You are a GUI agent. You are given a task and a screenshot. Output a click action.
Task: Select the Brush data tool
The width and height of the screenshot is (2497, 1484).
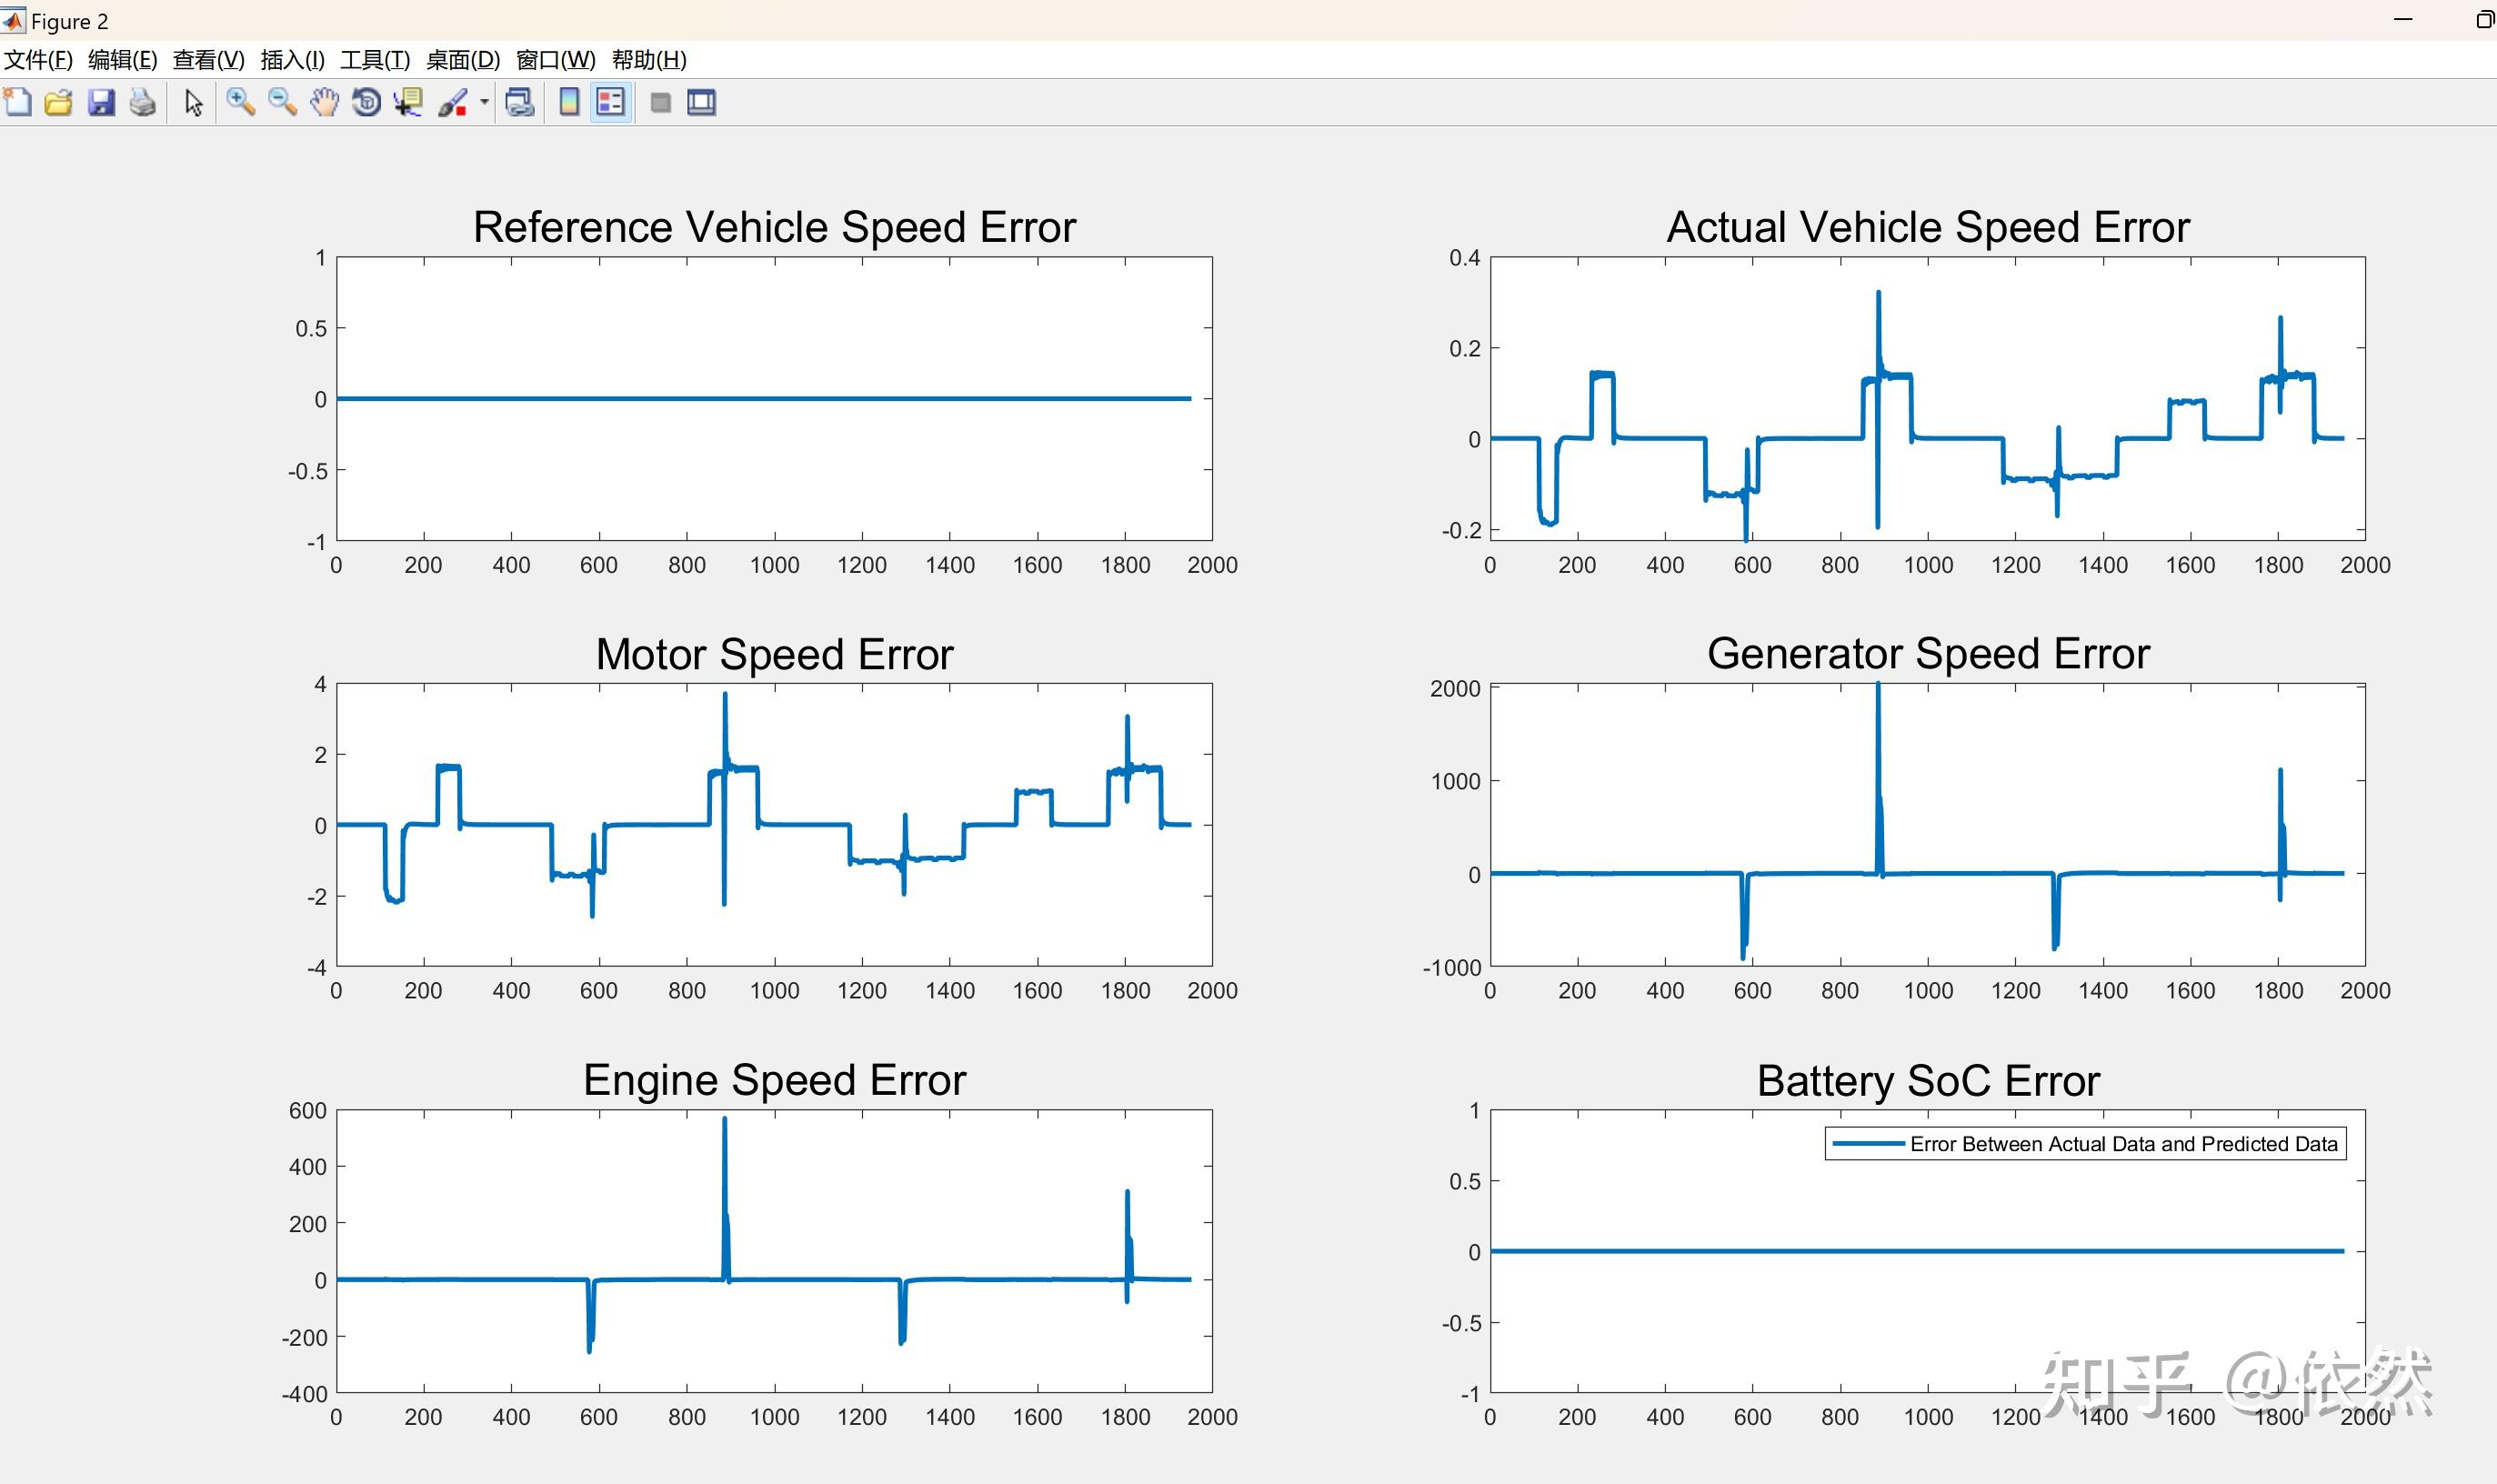(x=453, y=102)
